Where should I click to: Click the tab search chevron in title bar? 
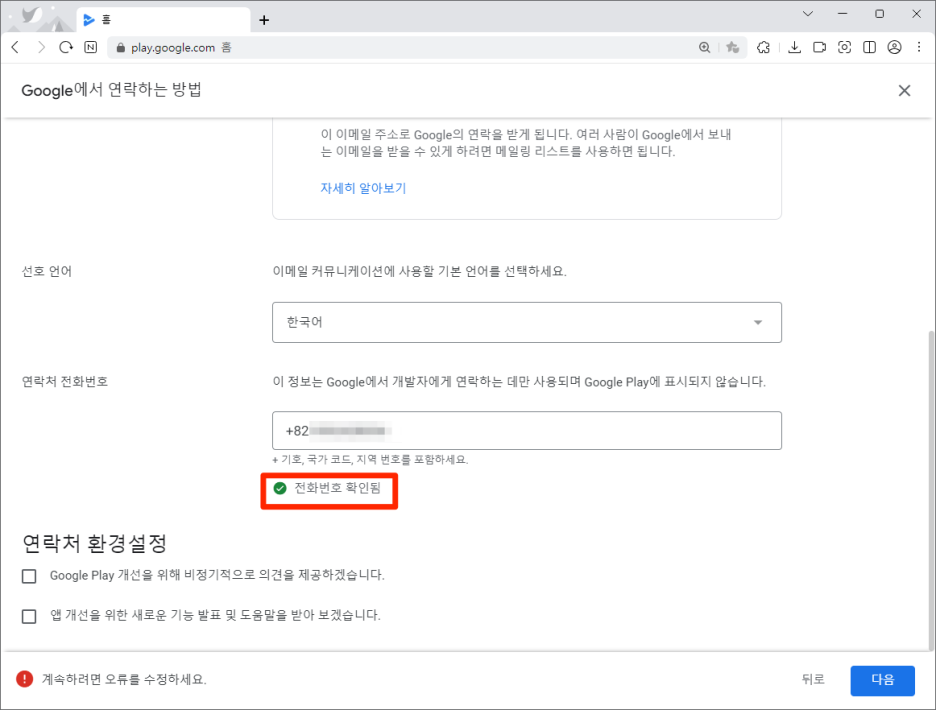[808, 14]
